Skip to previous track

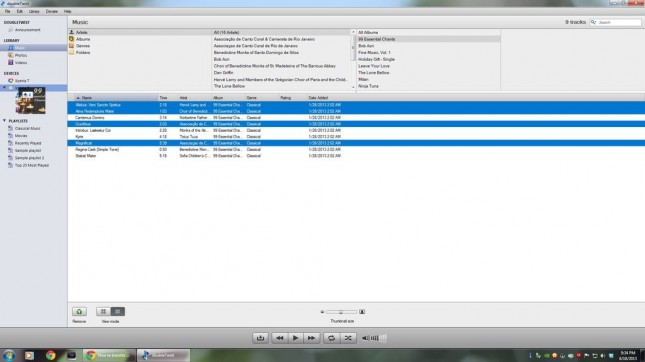click(x=280, y=338)
